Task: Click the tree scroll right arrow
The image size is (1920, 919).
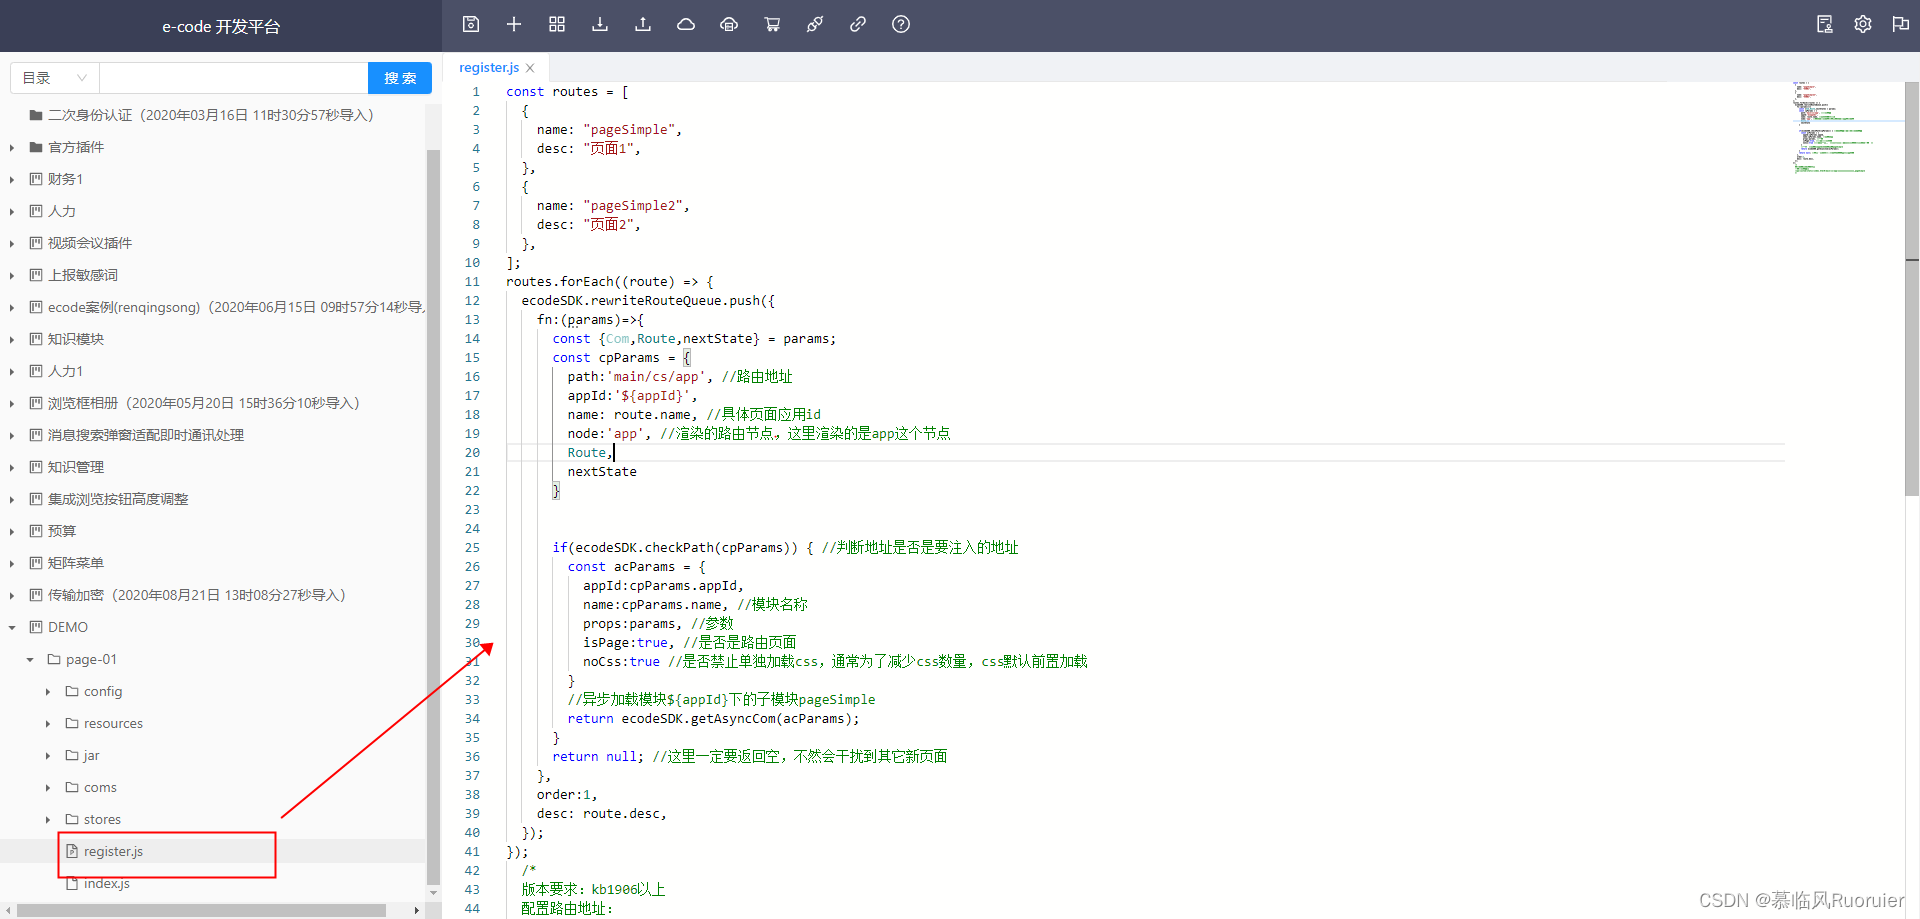Action: pos(416,910)
